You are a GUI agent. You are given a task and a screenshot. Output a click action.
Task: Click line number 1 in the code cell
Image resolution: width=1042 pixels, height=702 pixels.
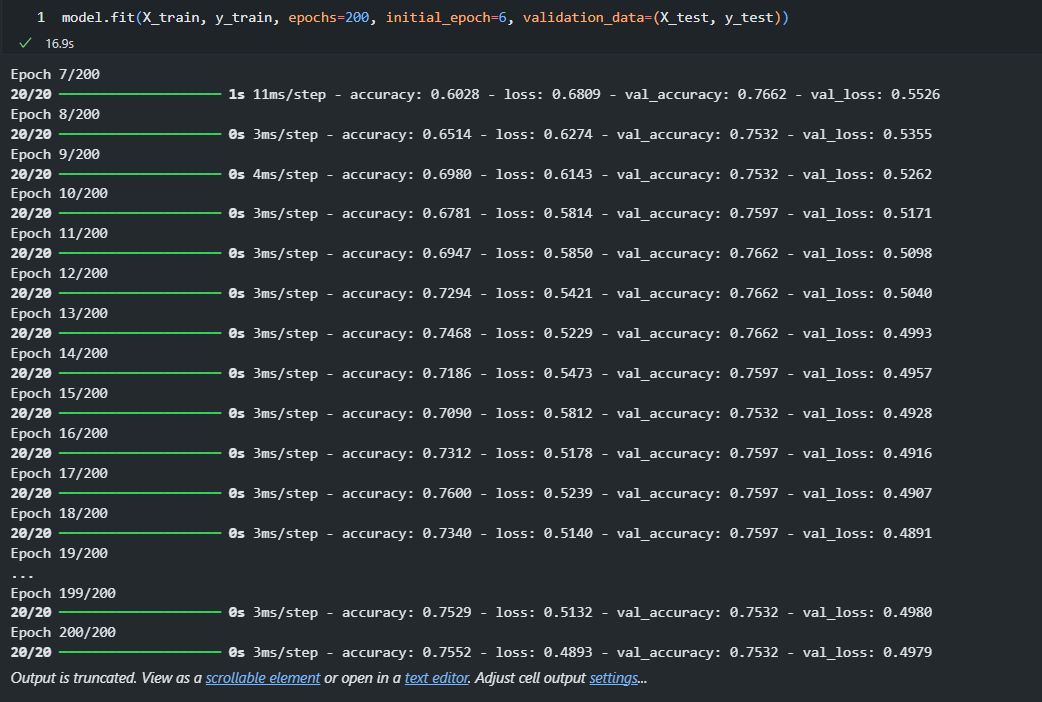coord(41,17)
